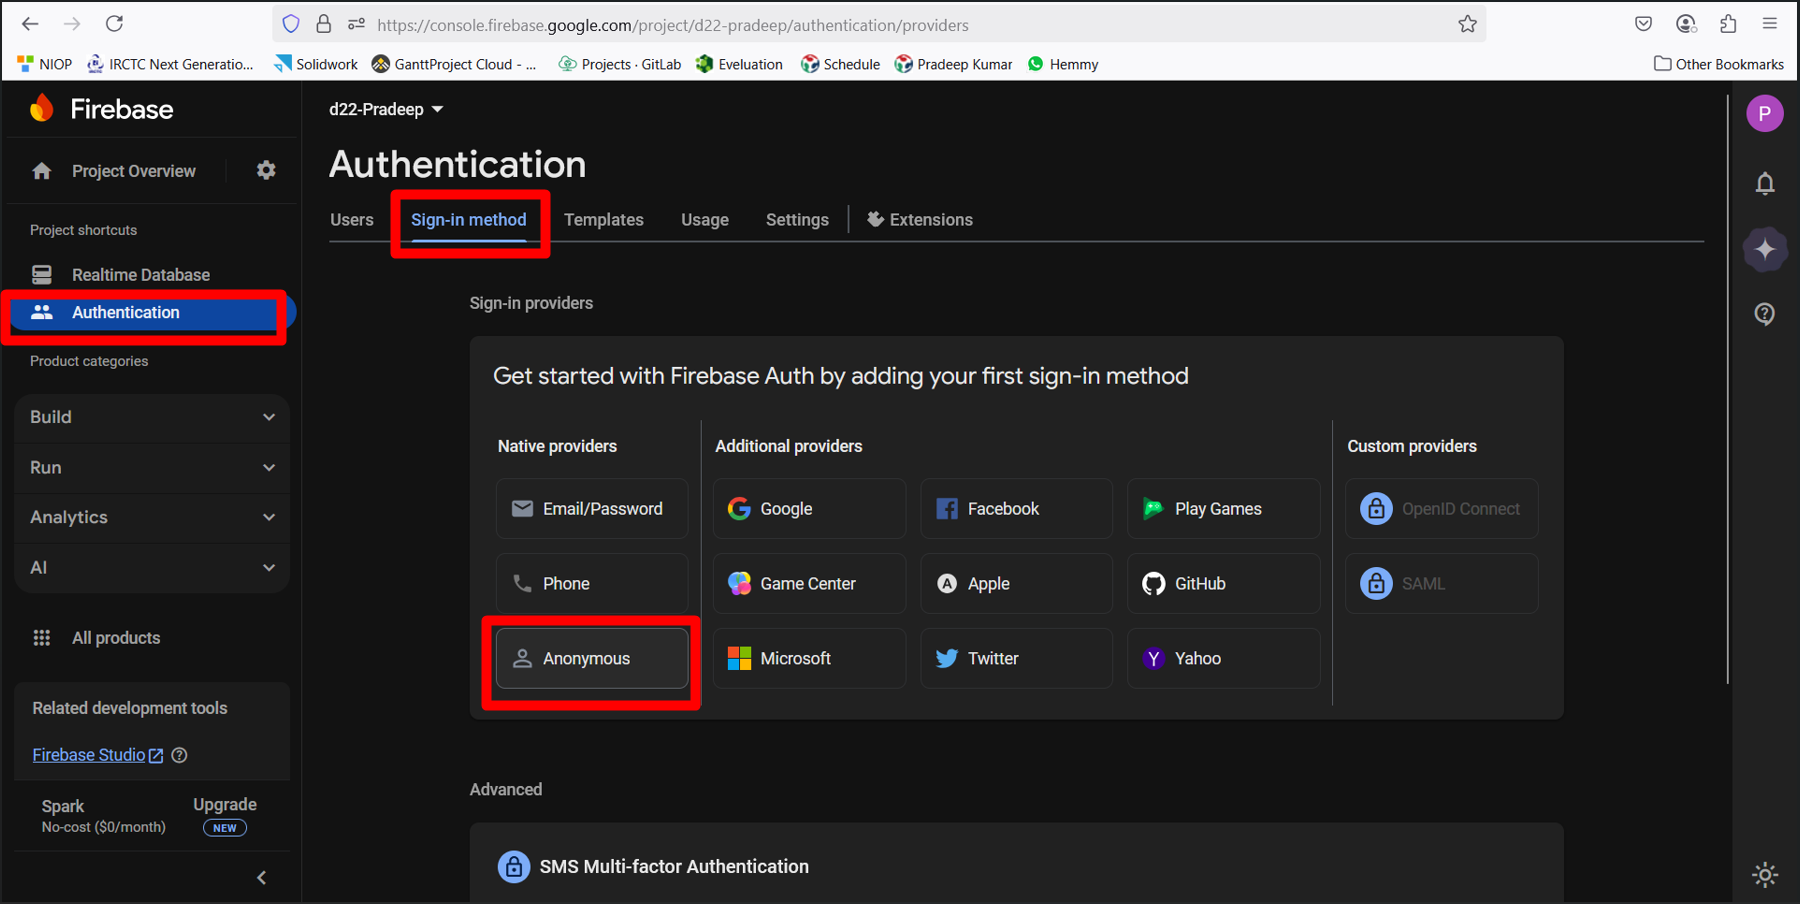Click the page vertical scrollbar
Screen dimensions: 1800x904
(1728, 390)
